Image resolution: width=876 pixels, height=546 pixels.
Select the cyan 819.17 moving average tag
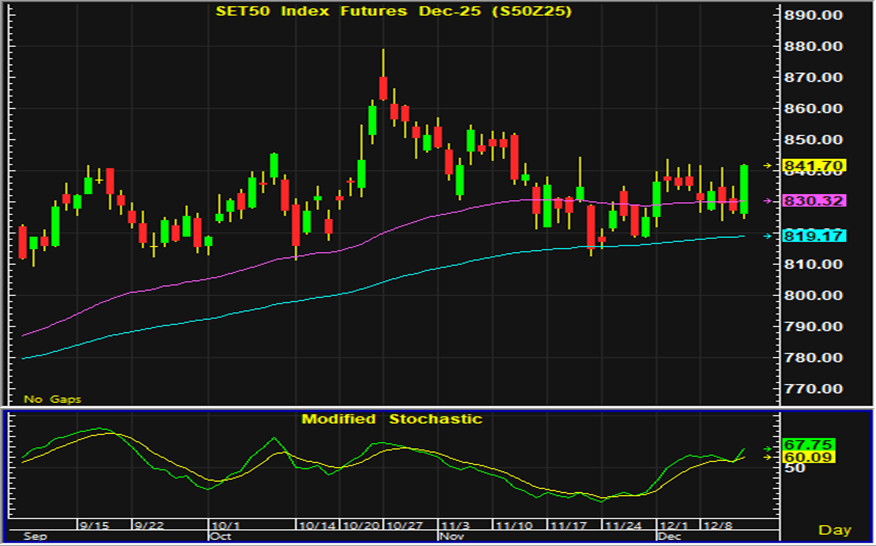pos(815,236)
